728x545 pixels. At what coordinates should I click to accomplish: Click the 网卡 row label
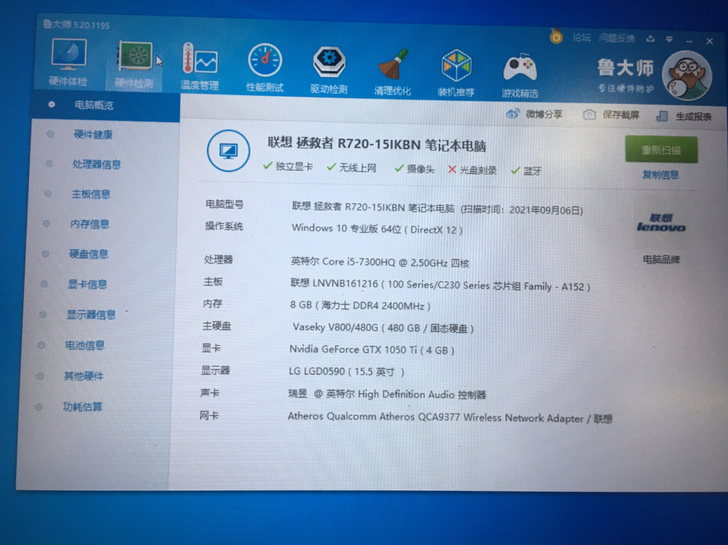pyautogui.click(x=208, y=415)
